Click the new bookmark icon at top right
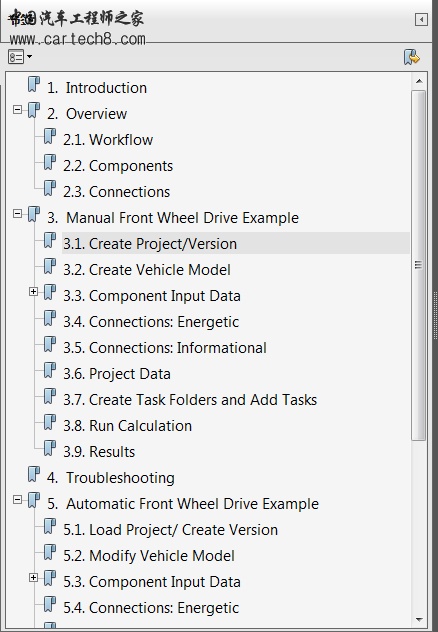The image size is (438, 632). coord(411,57)
